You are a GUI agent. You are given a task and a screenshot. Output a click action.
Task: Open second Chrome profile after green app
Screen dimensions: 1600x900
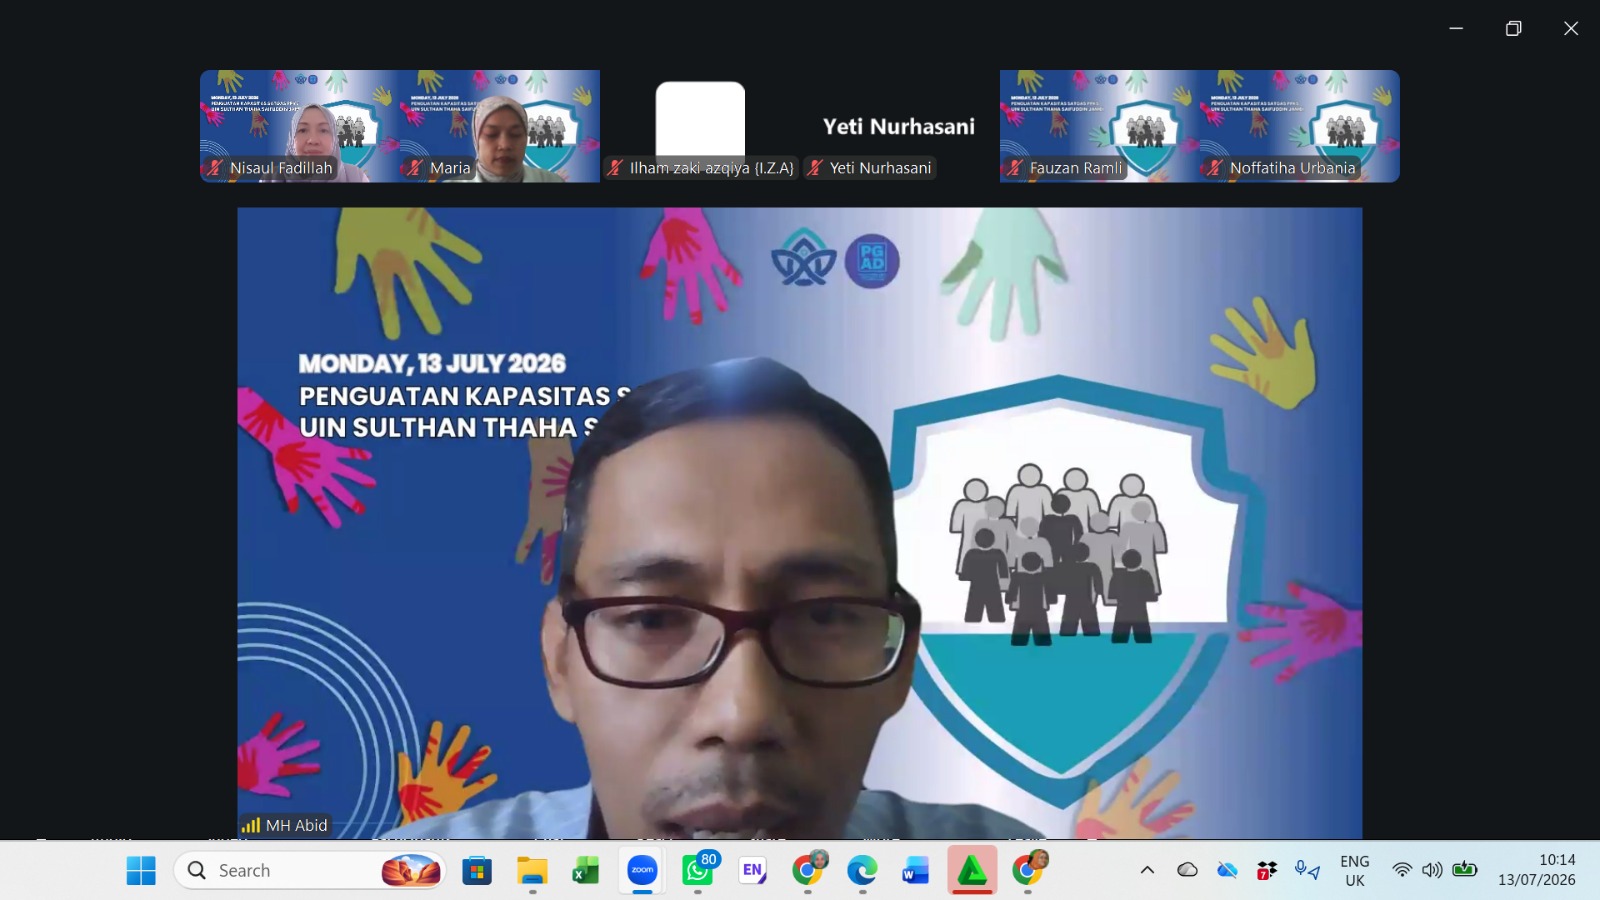(x=1028, y=870)
